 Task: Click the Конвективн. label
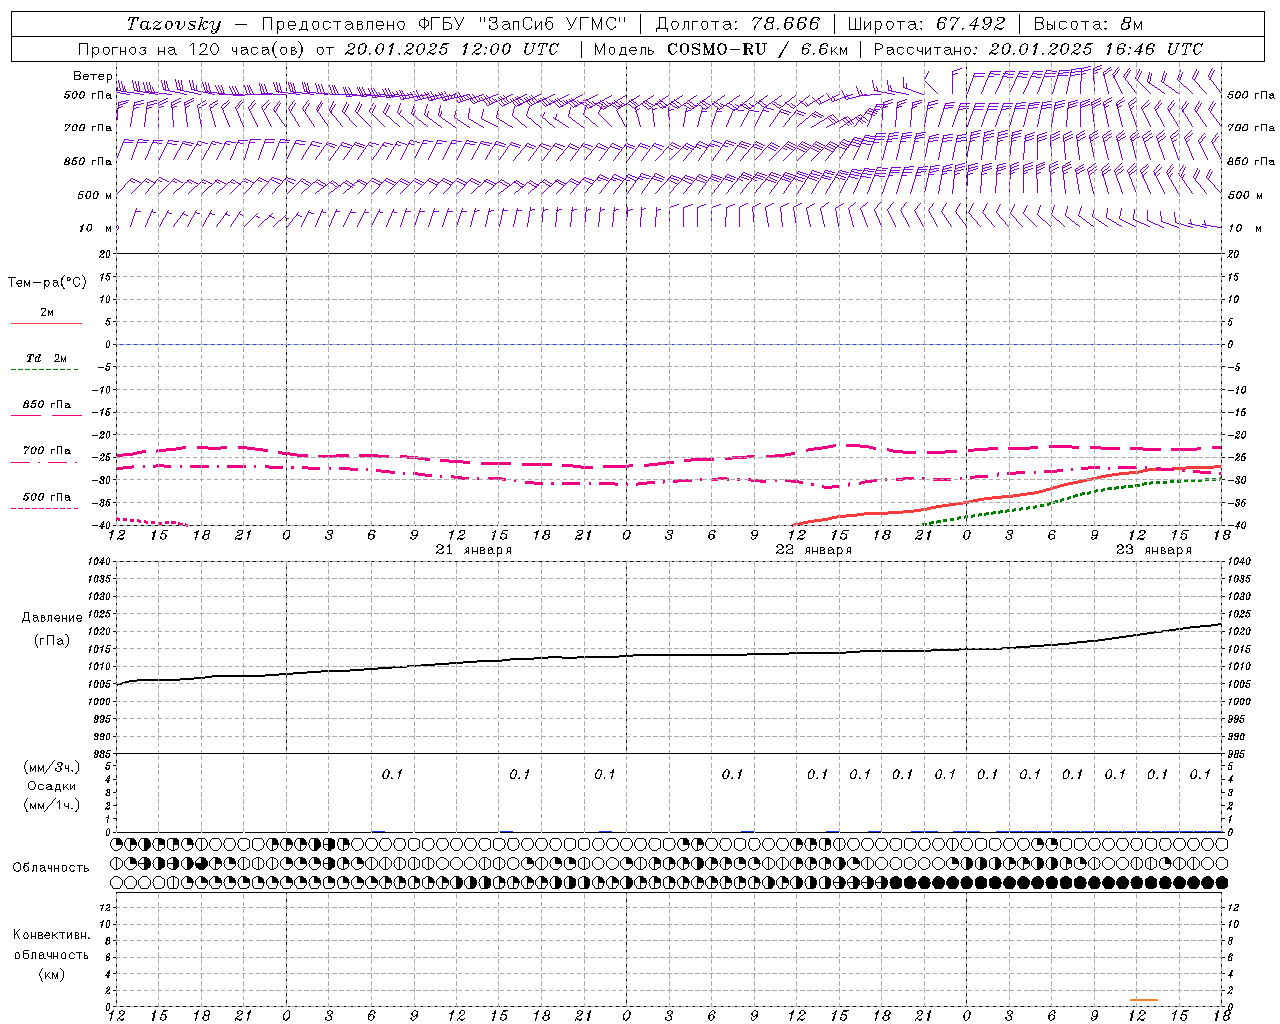pyautogui.click(x=51, y=935)
